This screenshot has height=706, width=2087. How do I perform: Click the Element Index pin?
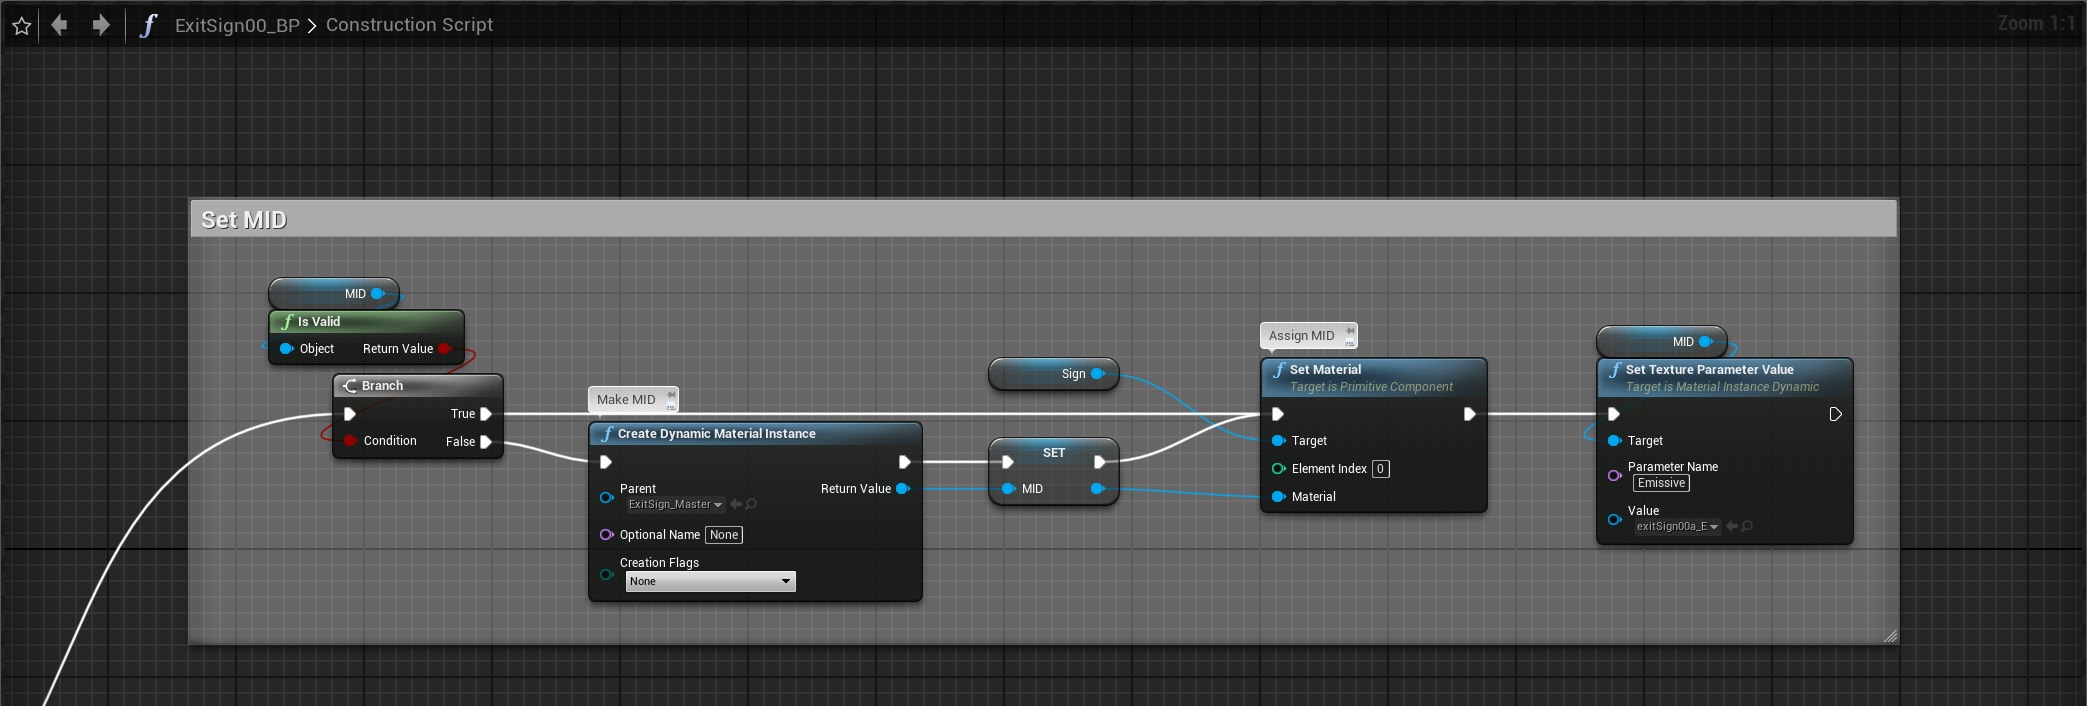(1278, 469)
